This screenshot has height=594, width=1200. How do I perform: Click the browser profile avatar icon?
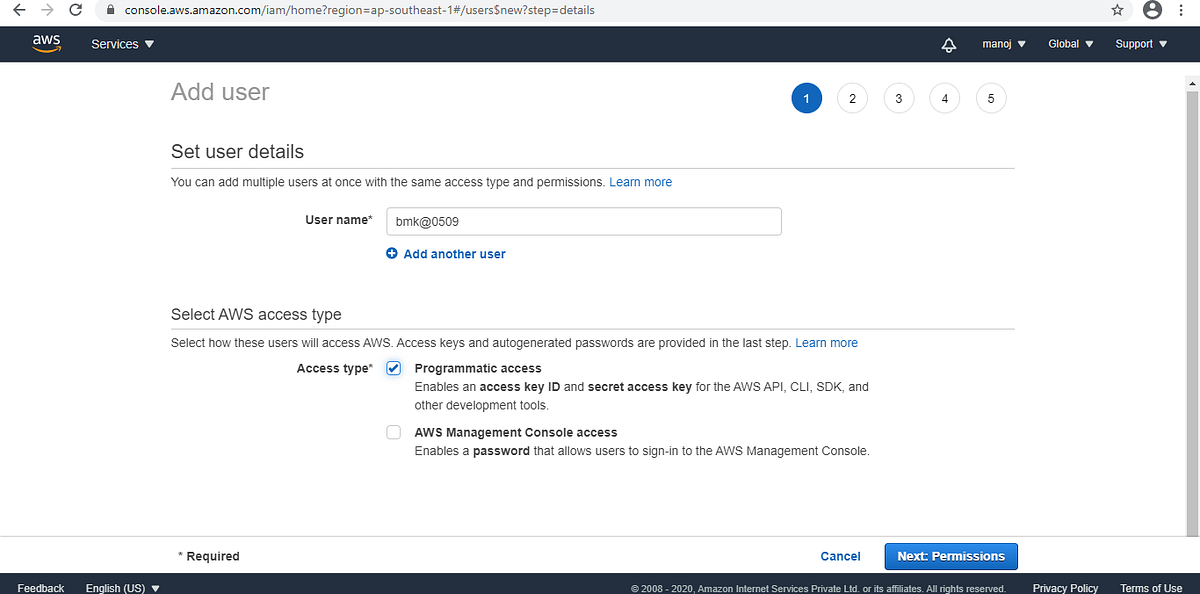pyautogui.click(x=1152, y=10)
